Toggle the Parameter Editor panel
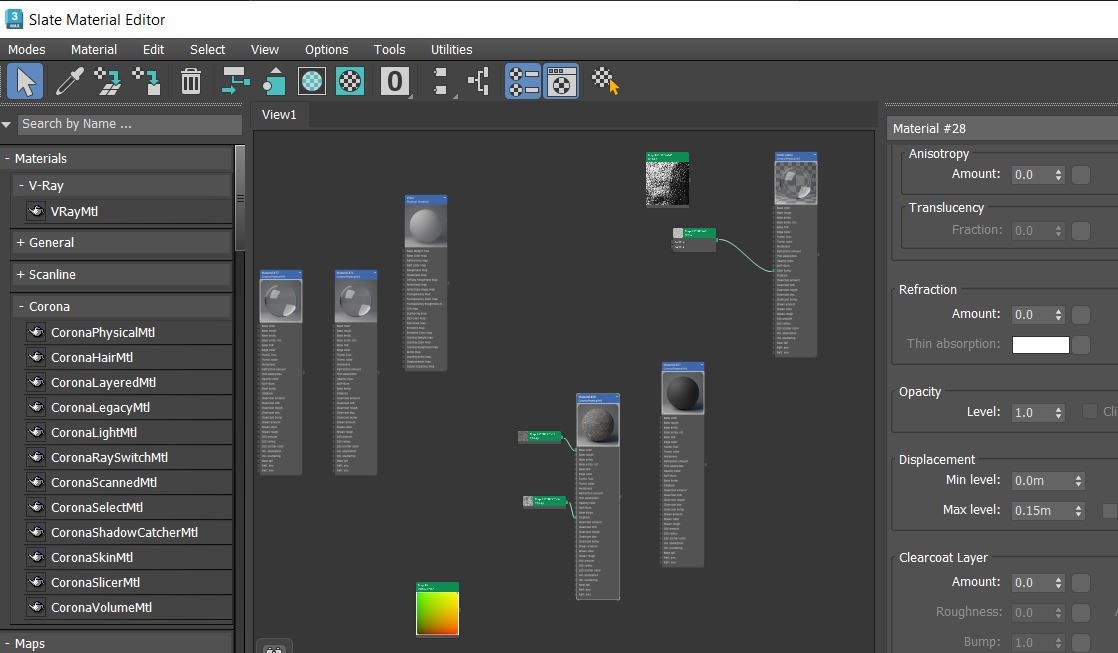1118x653 pixels. coord(561,81)
